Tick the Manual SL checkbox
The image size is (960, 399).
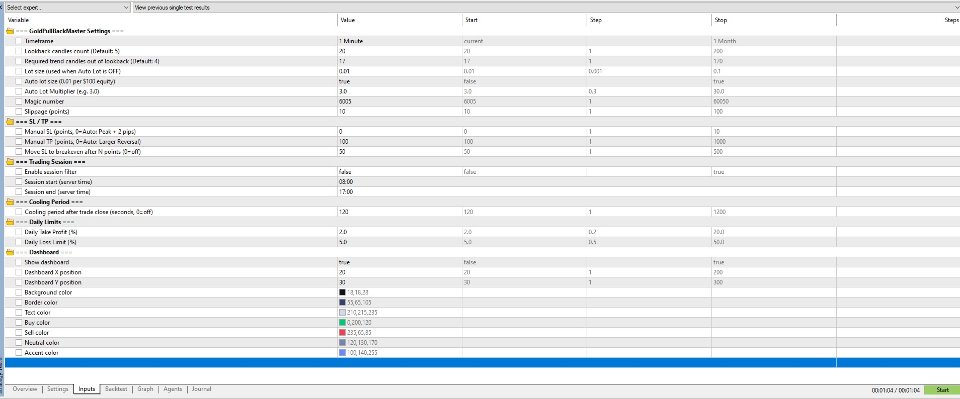[19, 132]
